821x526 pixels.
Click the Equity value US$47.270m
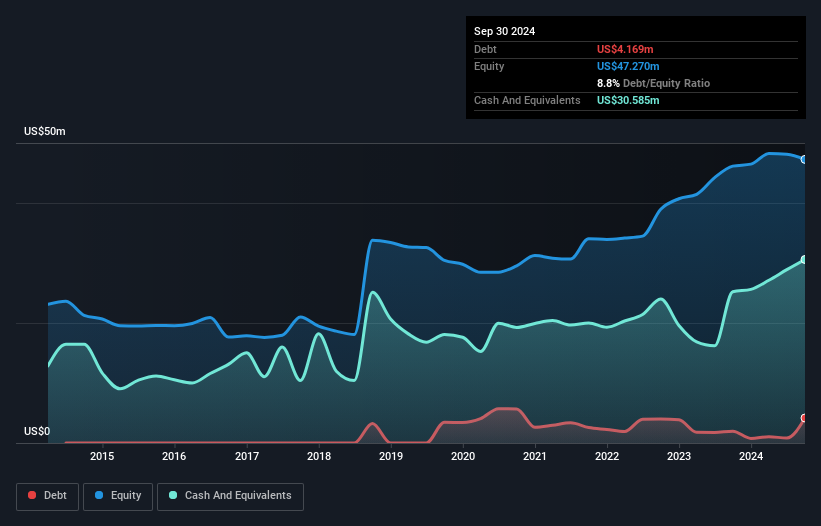tap(628, 66)
